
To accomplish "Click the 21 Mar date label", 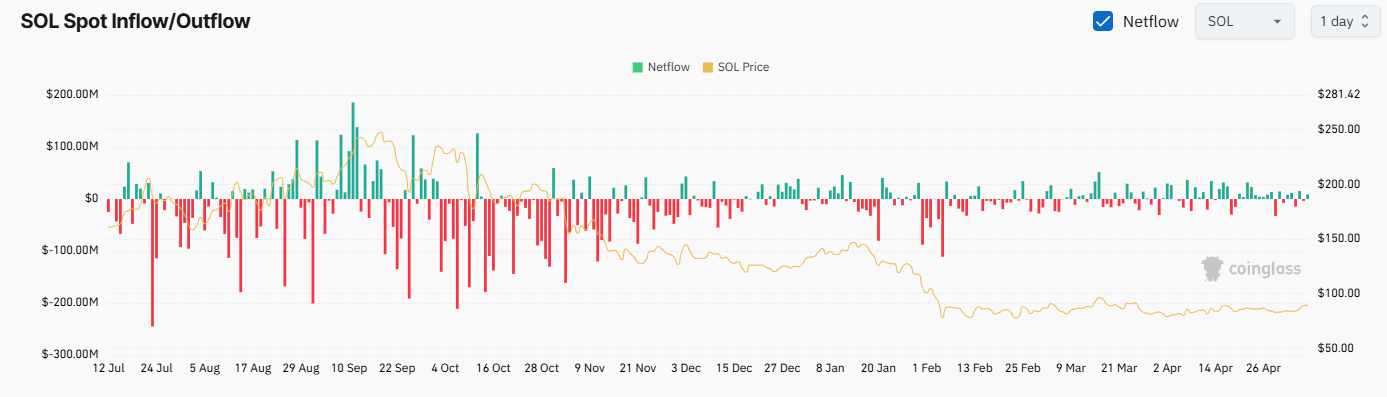I will point(1119,368).
